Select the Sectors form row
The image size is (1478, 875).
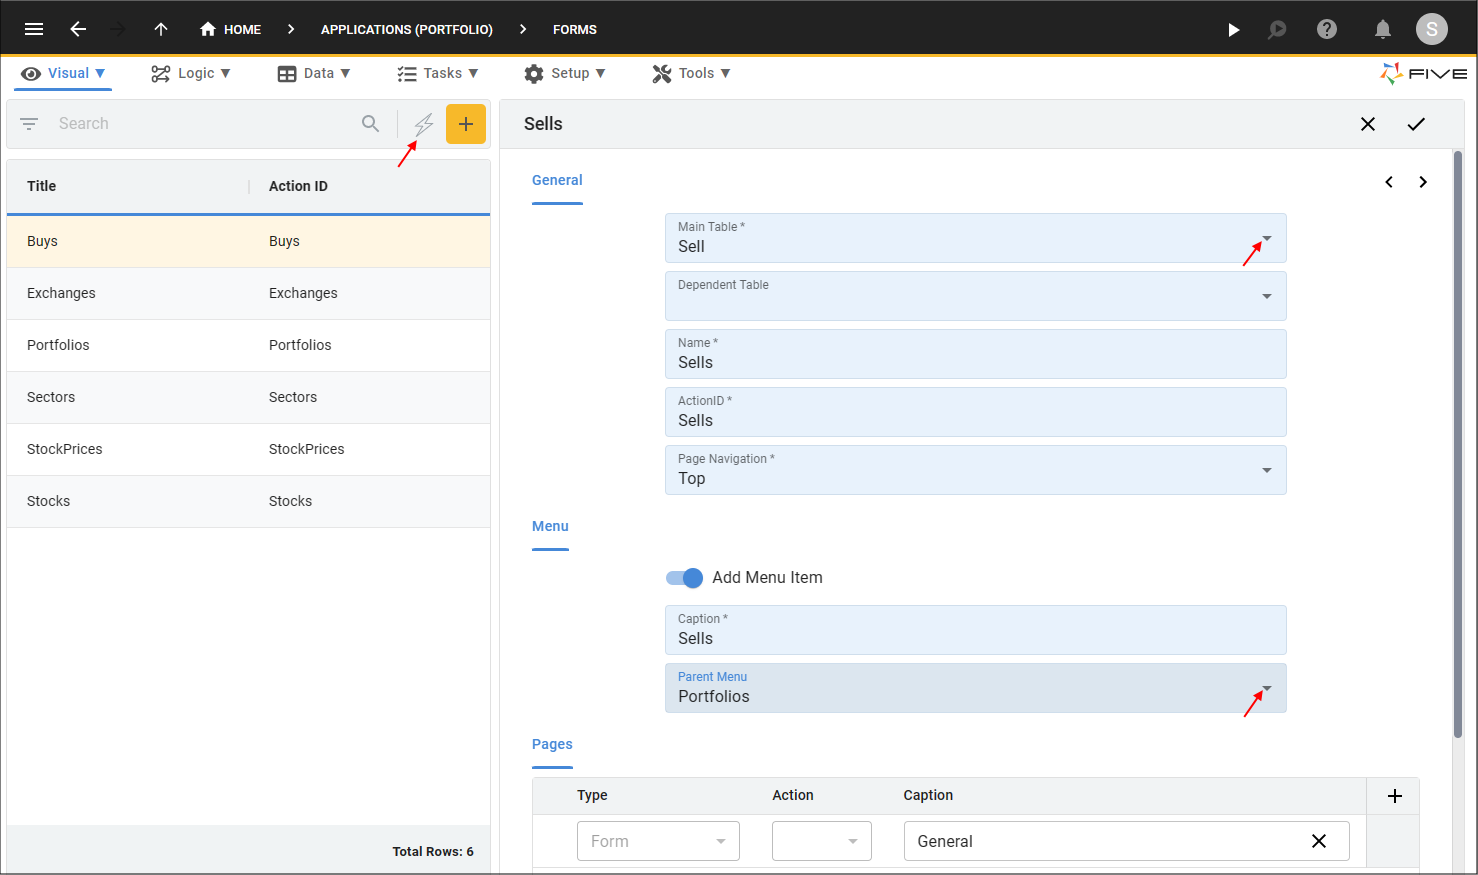point(248,397)
